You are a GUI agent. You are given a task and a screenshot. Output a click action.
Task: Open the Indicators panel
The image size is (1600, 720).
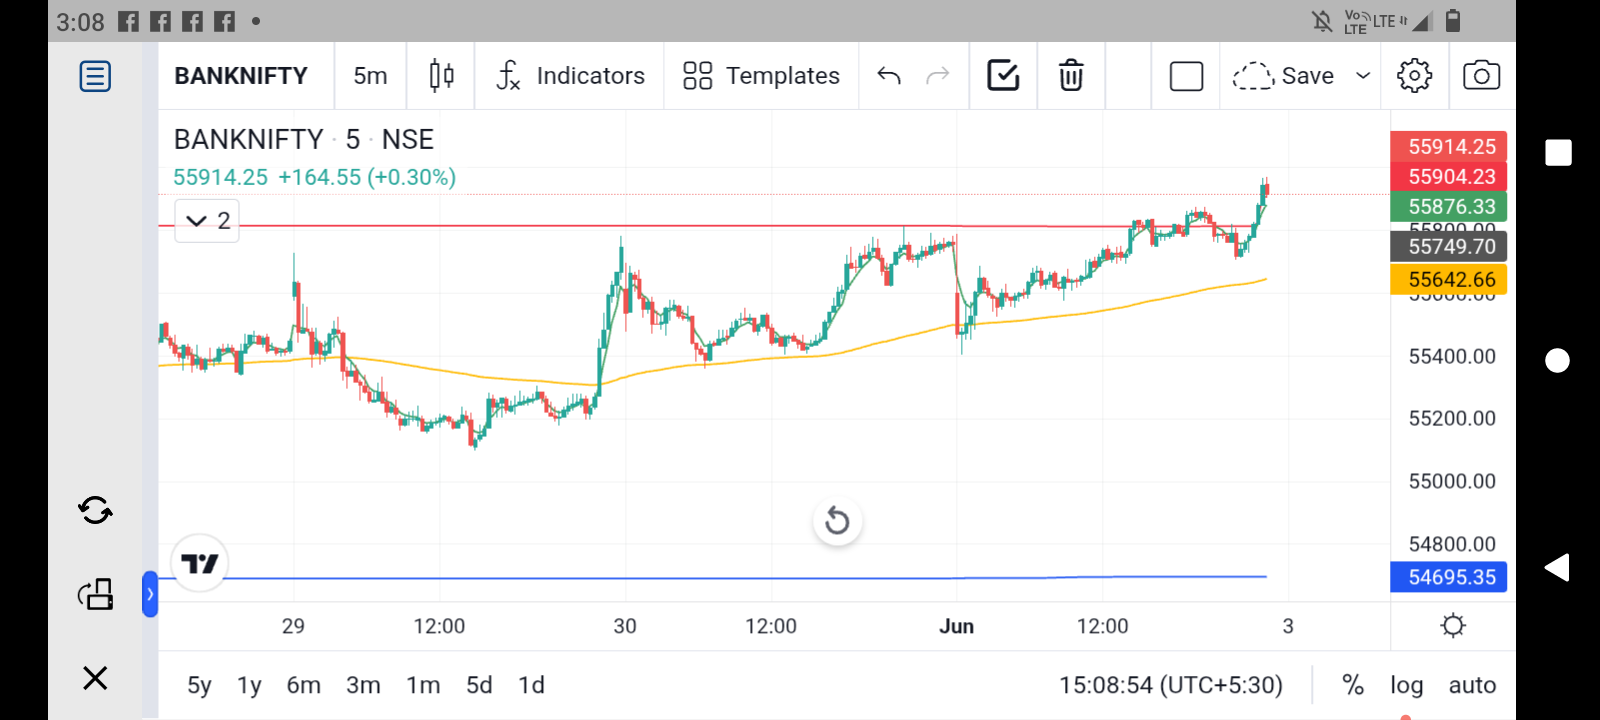pyautogui.click(x=570, y=76)
